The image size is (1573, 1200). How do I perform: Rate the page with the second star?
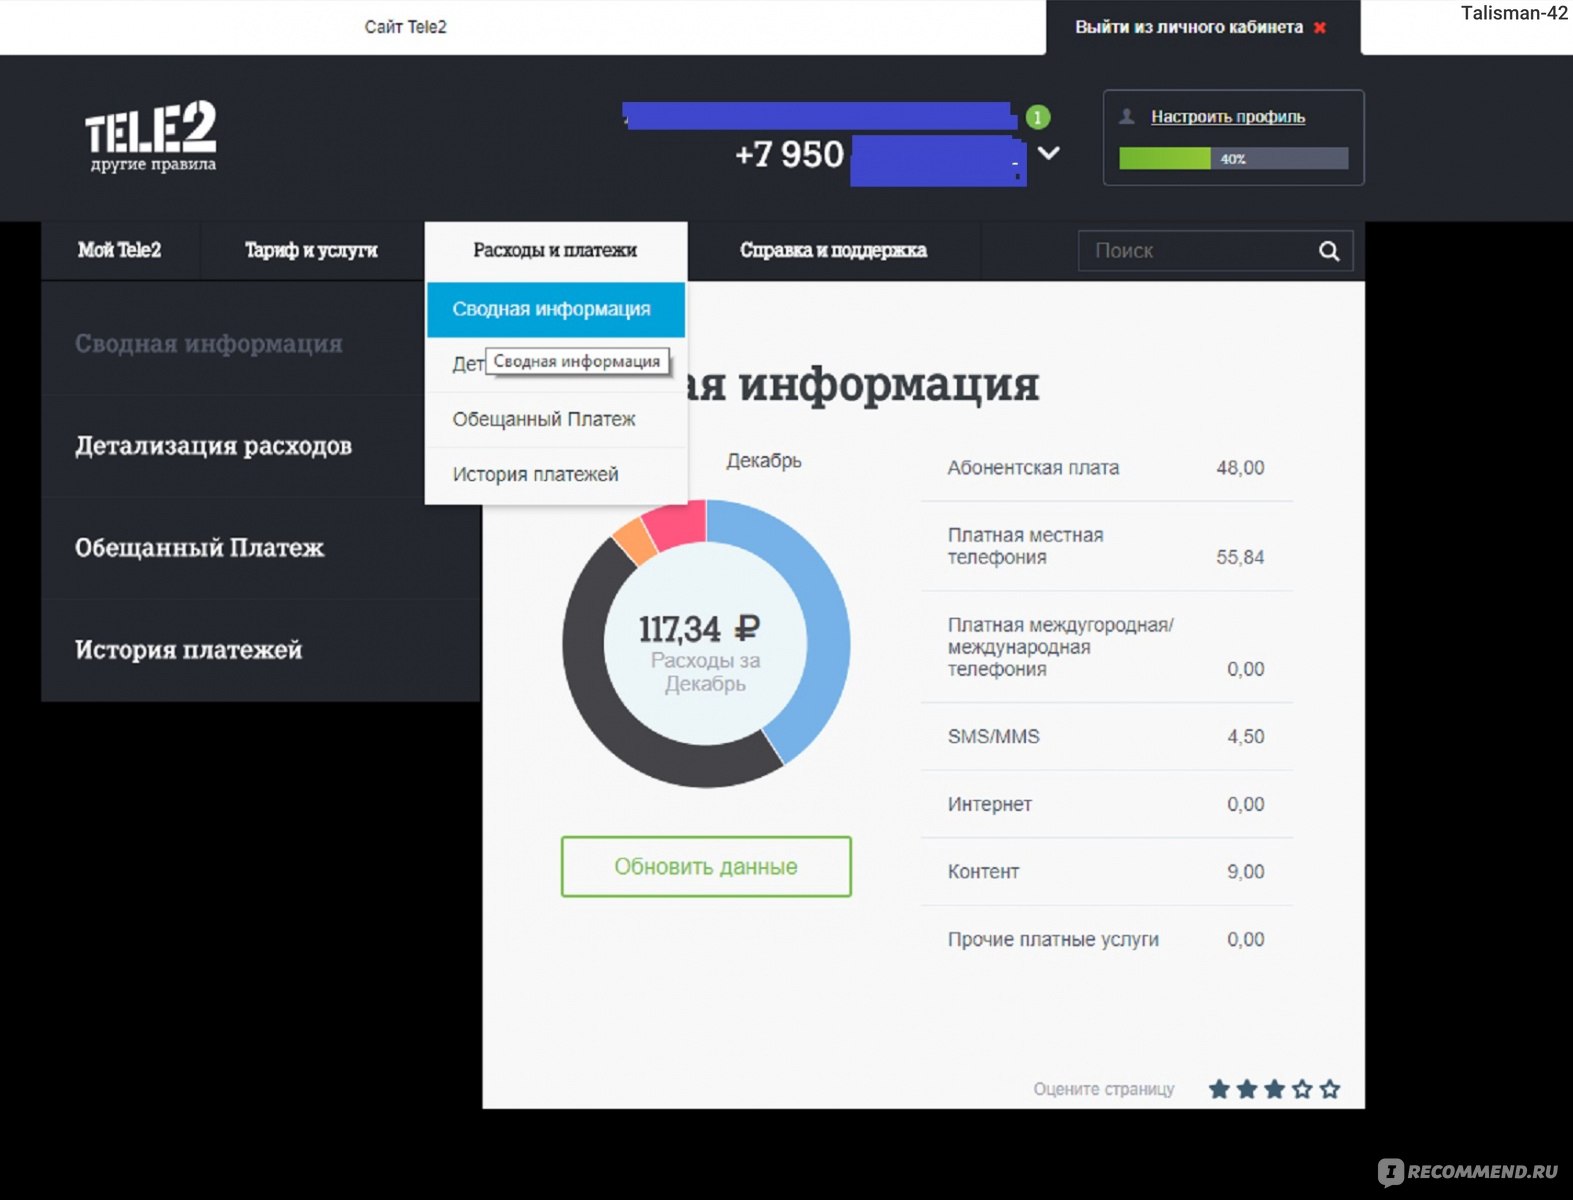click(1247, 1089)
